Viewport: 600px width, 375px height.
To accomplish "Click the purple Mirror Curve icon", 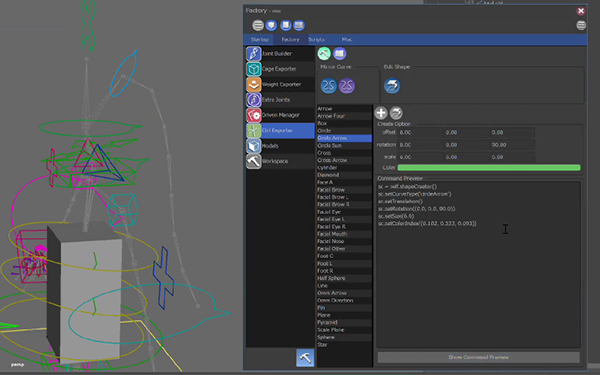I will tap(347, 86).
